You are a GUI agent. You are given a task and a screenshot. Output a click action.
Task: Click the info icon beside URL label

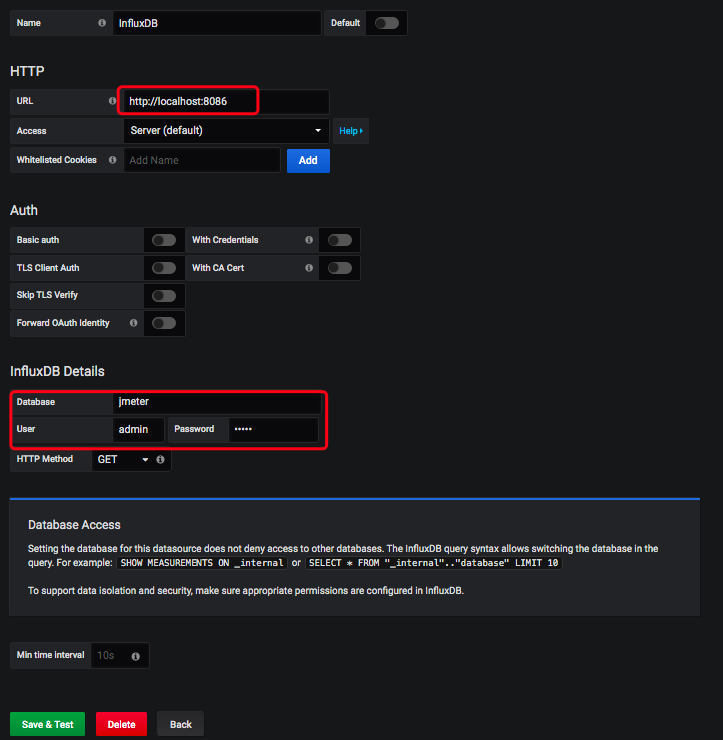pyautogui.click(x=112, y=101)
